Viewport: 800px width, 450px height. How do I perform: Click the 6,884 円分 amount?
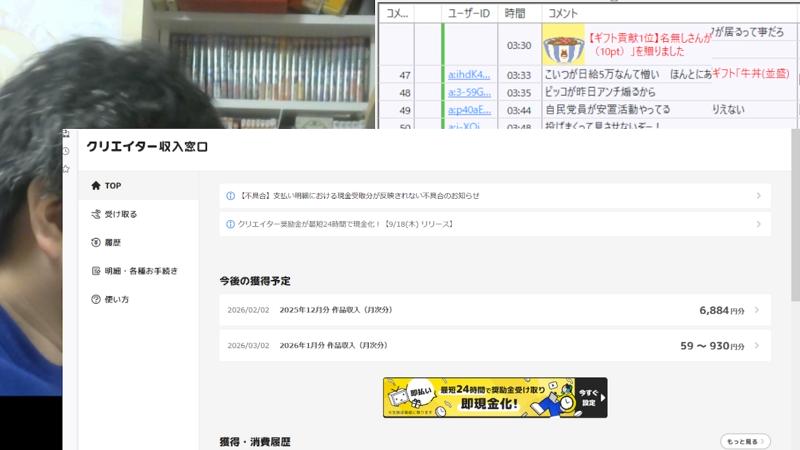pyautogui.click(x=721, y=310)
